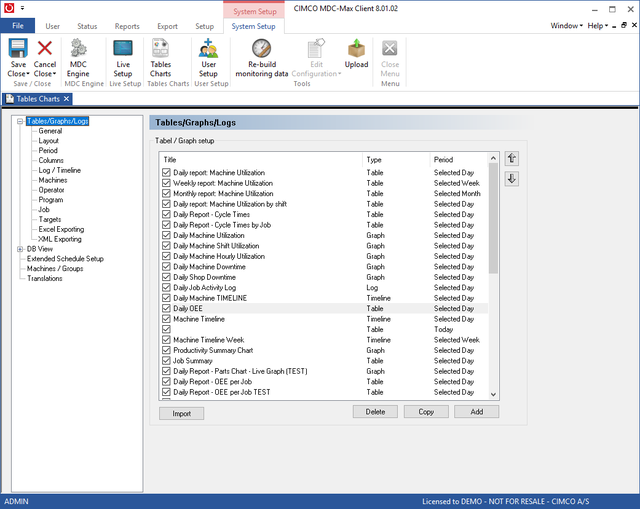Open User Setup people icon
Viewport: 640px width, 509px height.
pos(208,48)
